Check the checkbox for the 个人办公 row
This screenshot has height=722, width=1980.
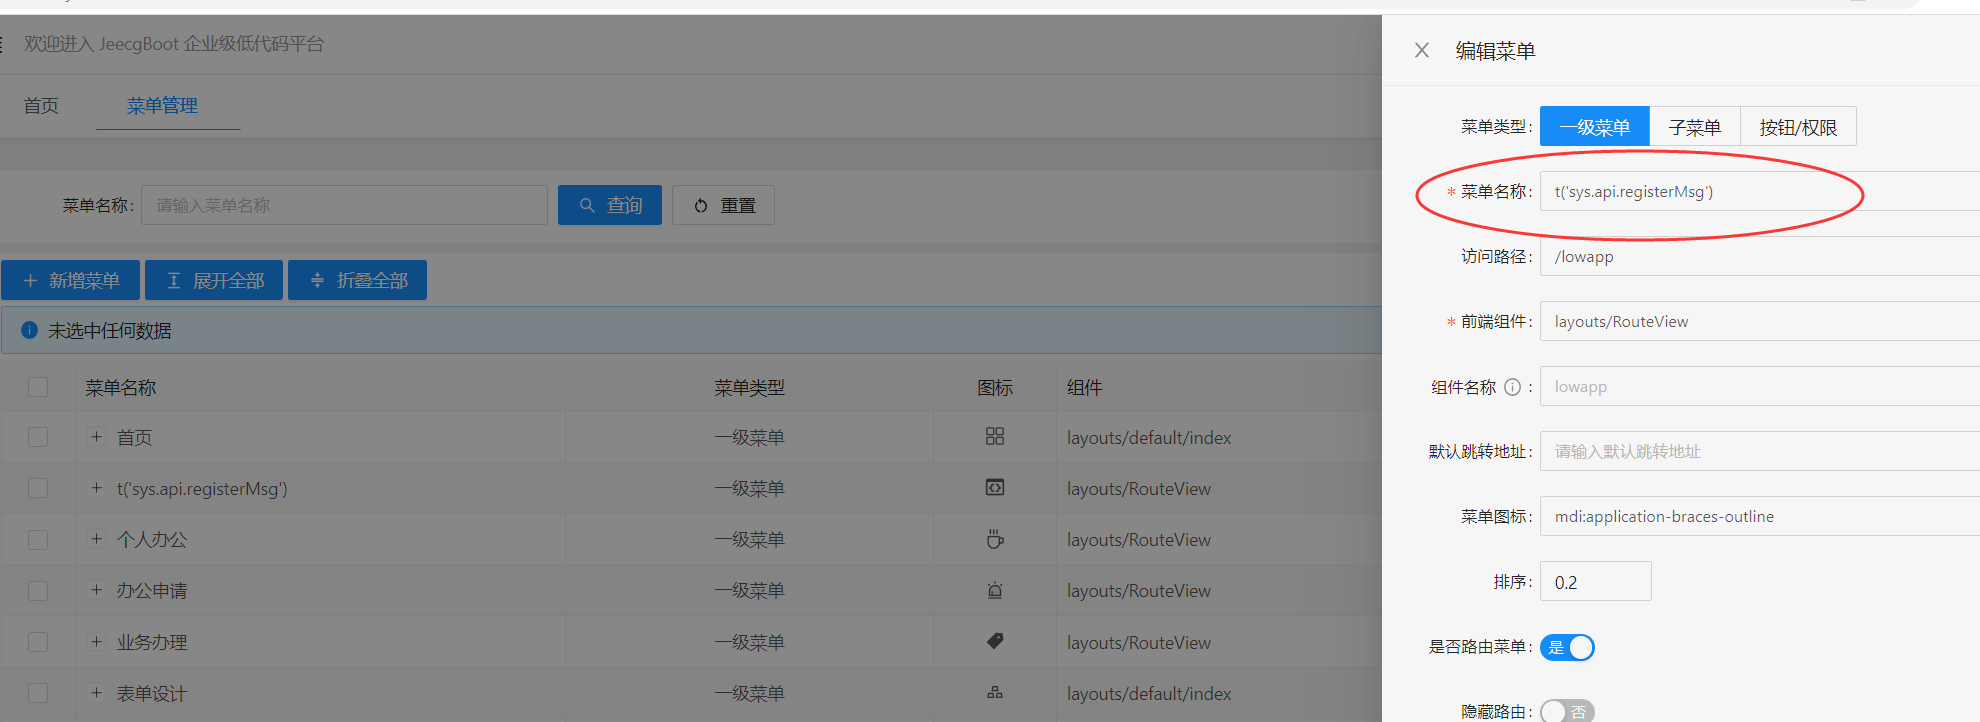click(38, 539)
